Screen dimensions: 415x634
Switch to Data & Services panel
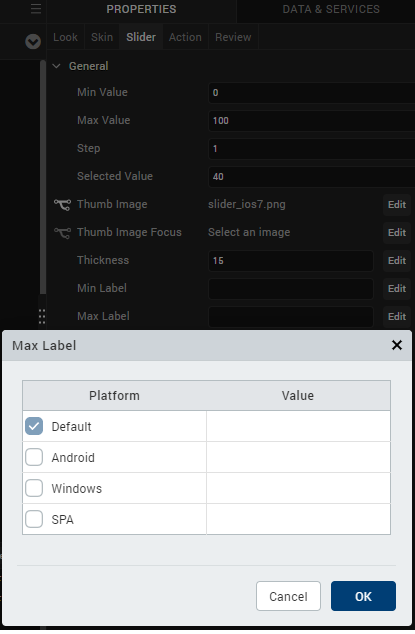coord(331,9)
